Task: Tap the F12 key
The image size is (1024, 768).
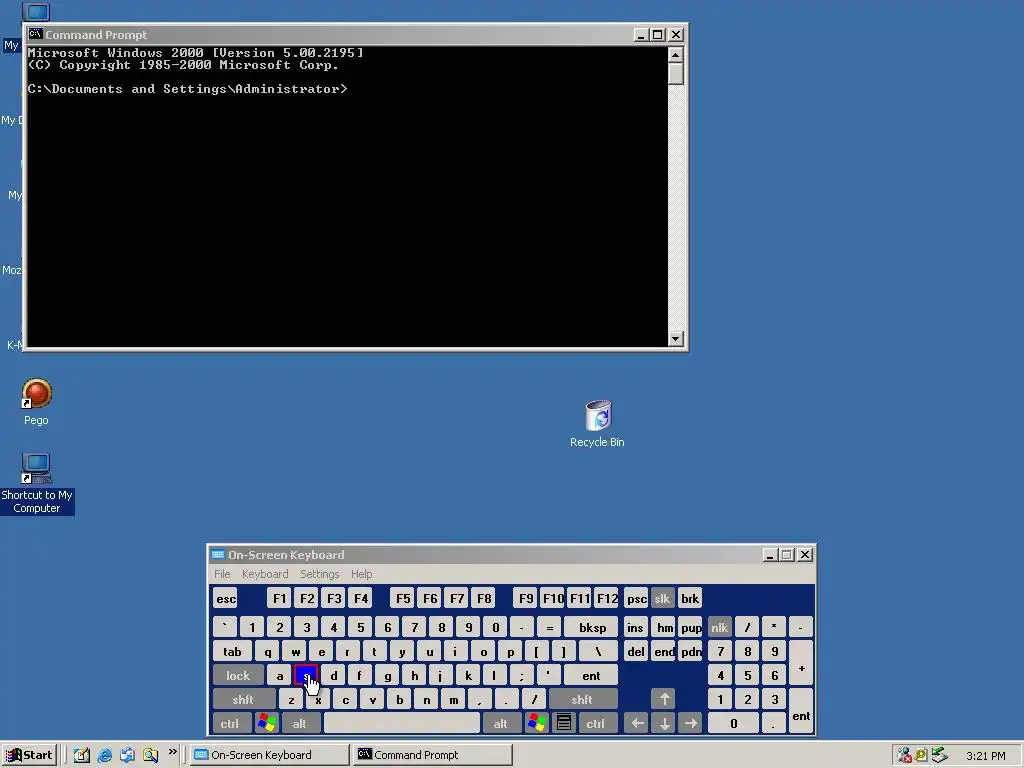Action: click(x=607, y=599)
